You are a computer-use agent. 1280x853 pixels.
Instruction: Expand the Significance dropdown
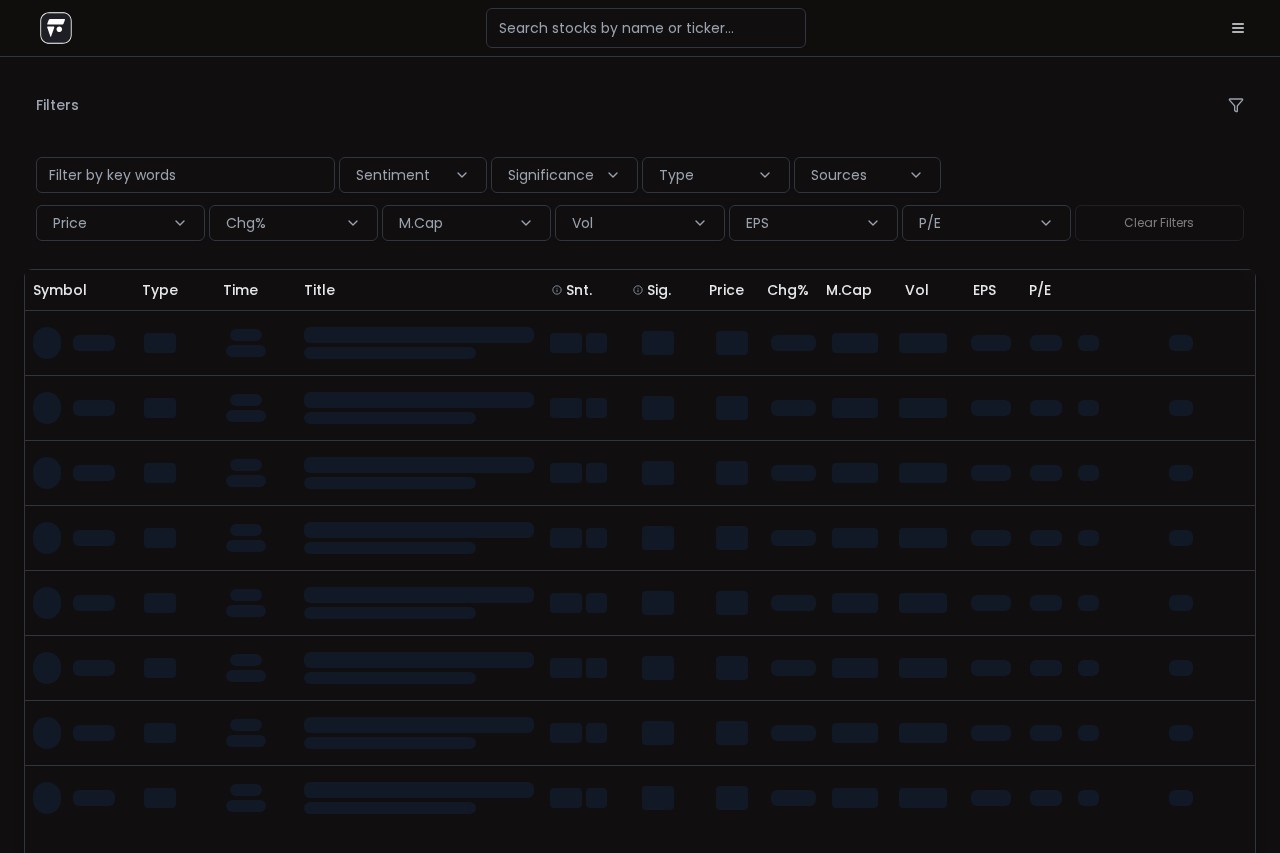tap(564, 175)
